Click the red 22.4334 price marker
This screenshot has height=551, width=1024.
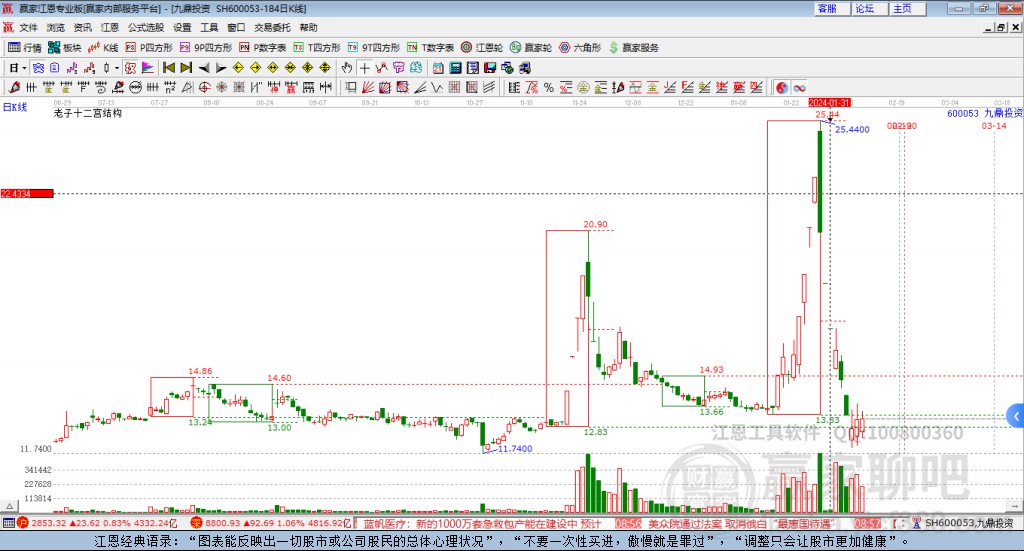[x=27, y=193]
